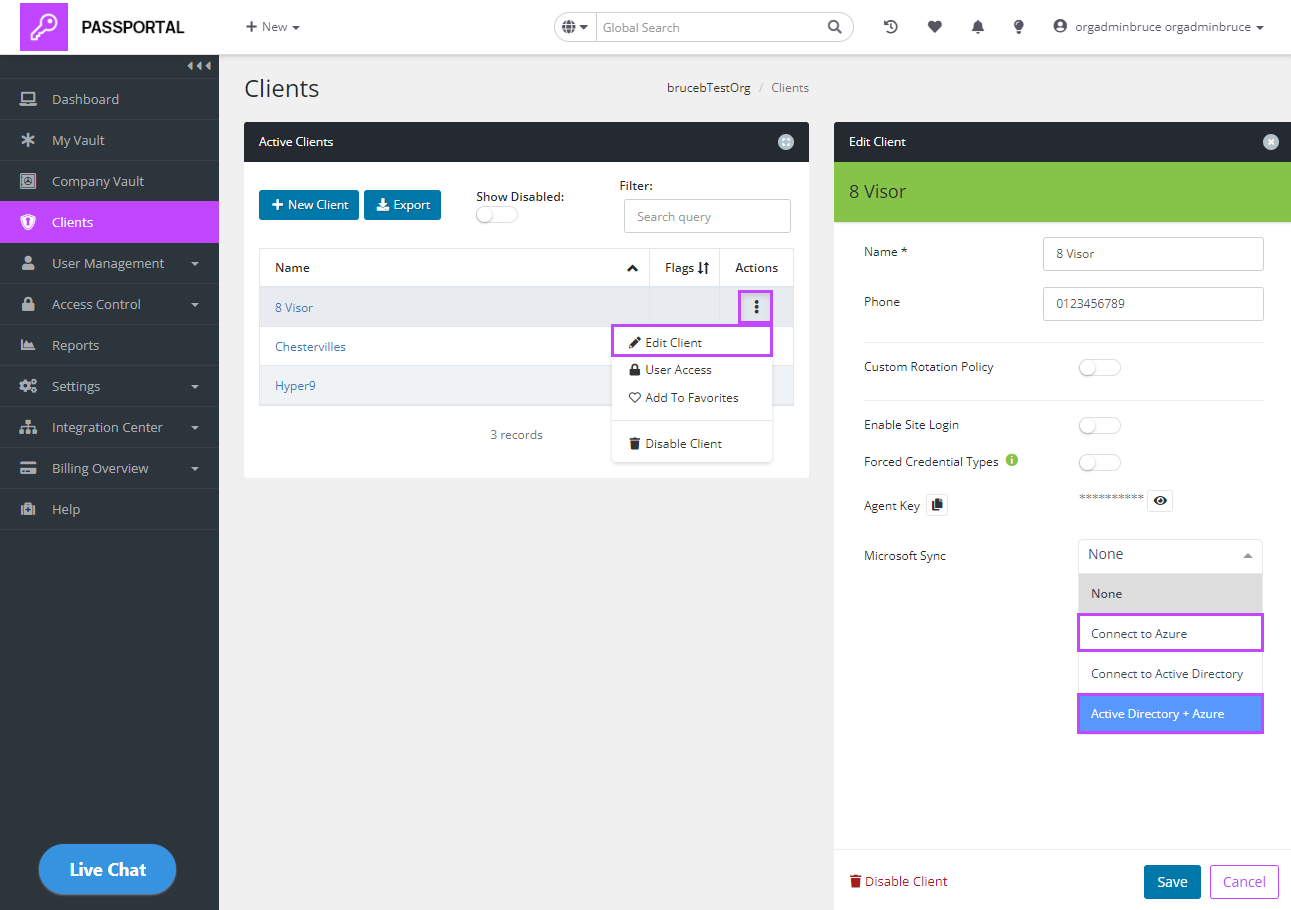The width and height of the screenshot is (1291, 910).
Task: Click the brucebTestOrg breadcrumb link
Action: pyautogui.click(x=708, y=88)
